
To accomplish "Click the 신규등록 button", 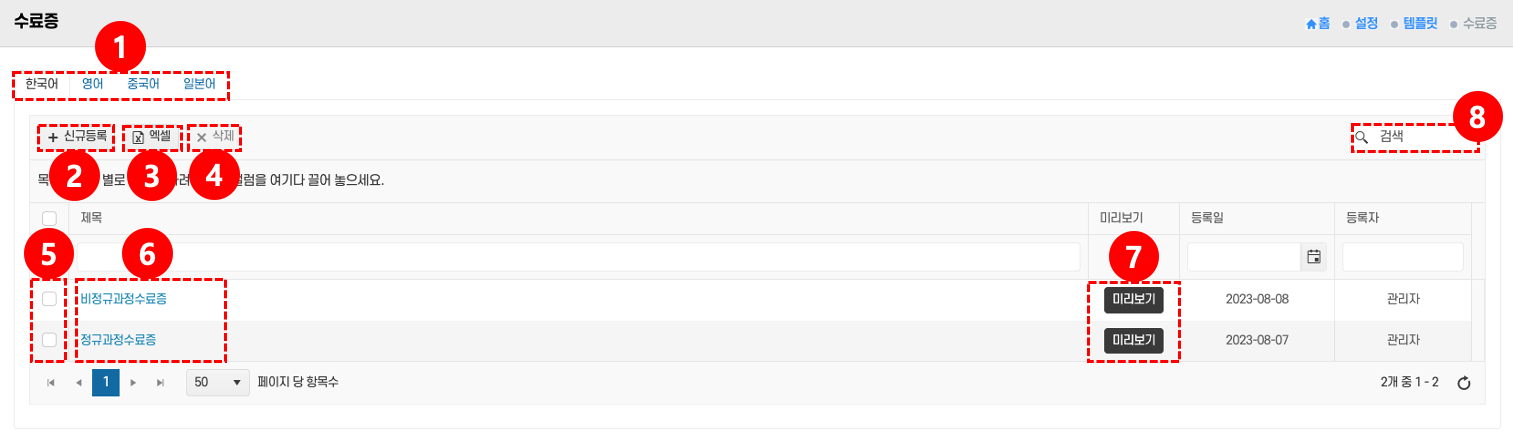I will 77,136.
